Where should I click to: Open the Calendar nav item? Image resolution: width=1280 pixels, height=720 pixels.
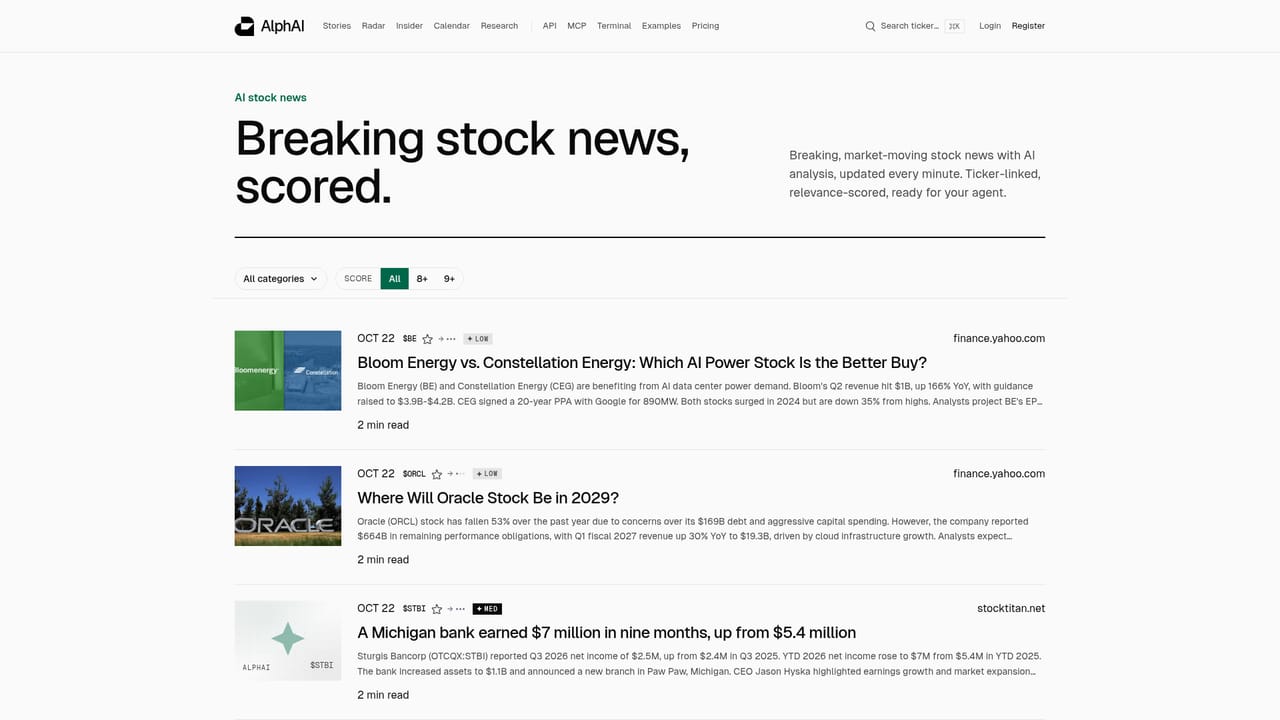pos(452,26)
